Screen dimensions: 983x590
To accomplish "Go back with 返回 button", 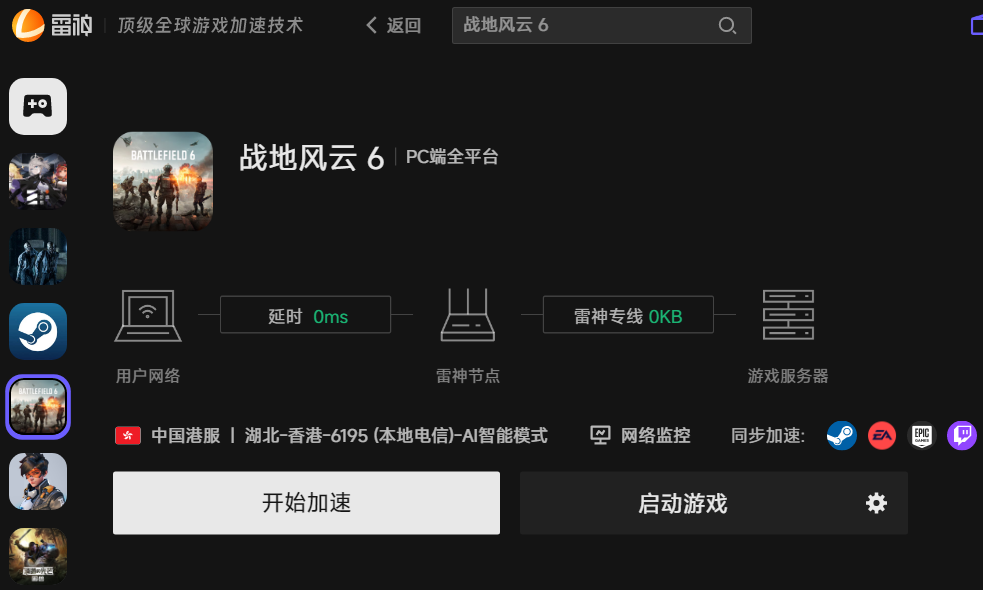I will (x=393, y=26).
